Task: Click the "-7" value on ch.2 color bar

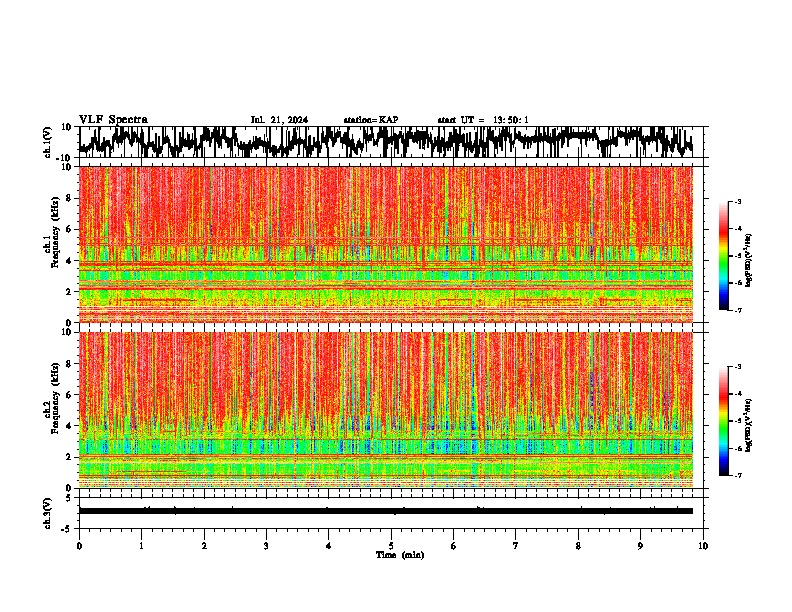Action: pos(737,475)
